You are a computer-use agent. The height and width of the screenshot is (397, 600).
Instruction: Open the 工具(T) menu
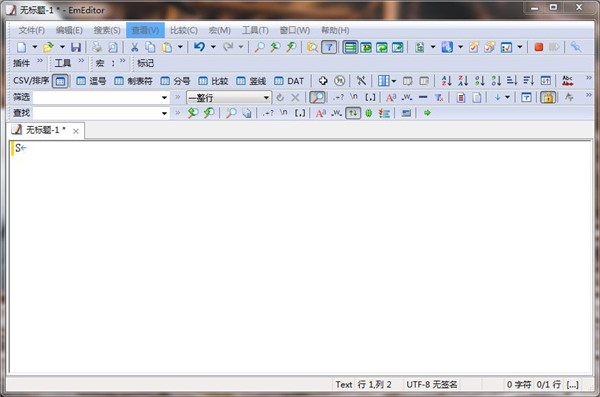pyautogui.click(x=255, y=30)
